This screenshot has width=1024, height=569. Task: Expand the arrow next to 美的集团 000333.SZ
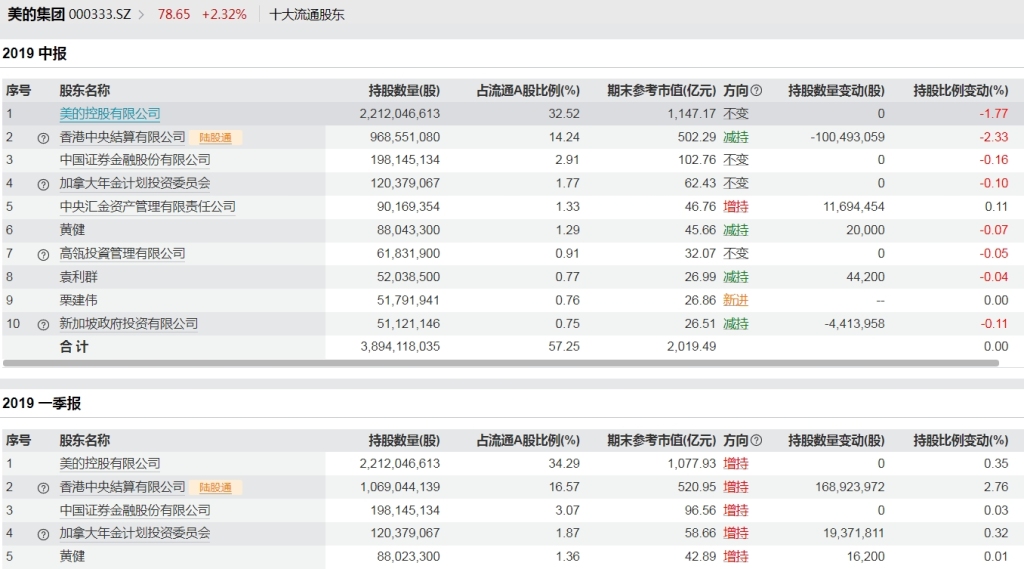[x=141, y=14]
